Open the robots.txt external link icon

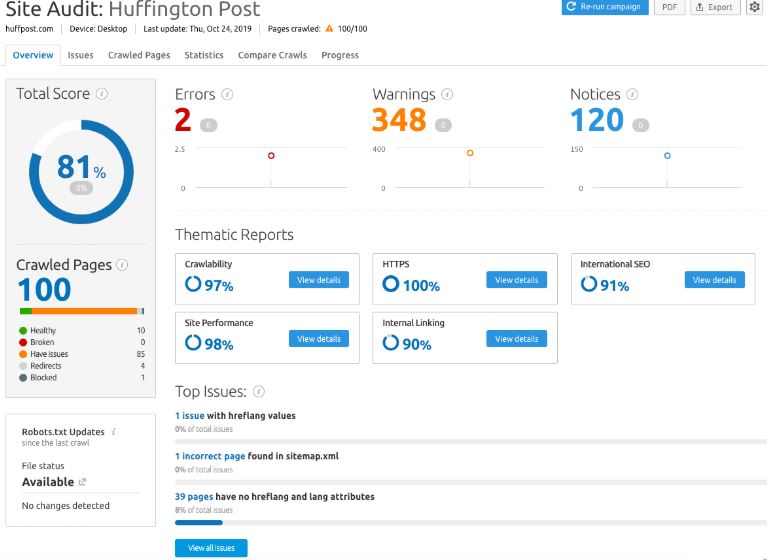pyautogui.click(x=82, y=482)
